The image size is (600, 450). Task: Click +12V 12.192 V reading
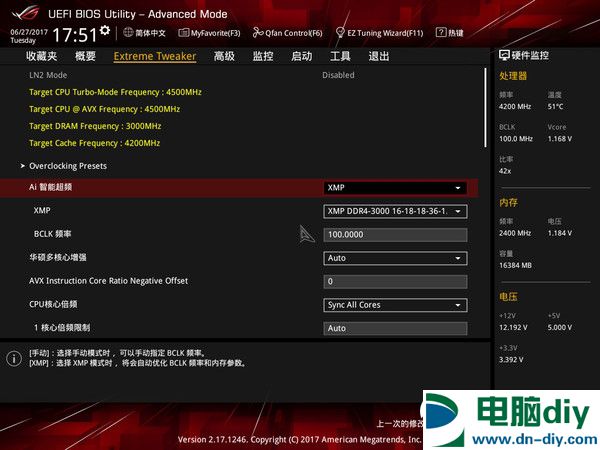(513, 328)
